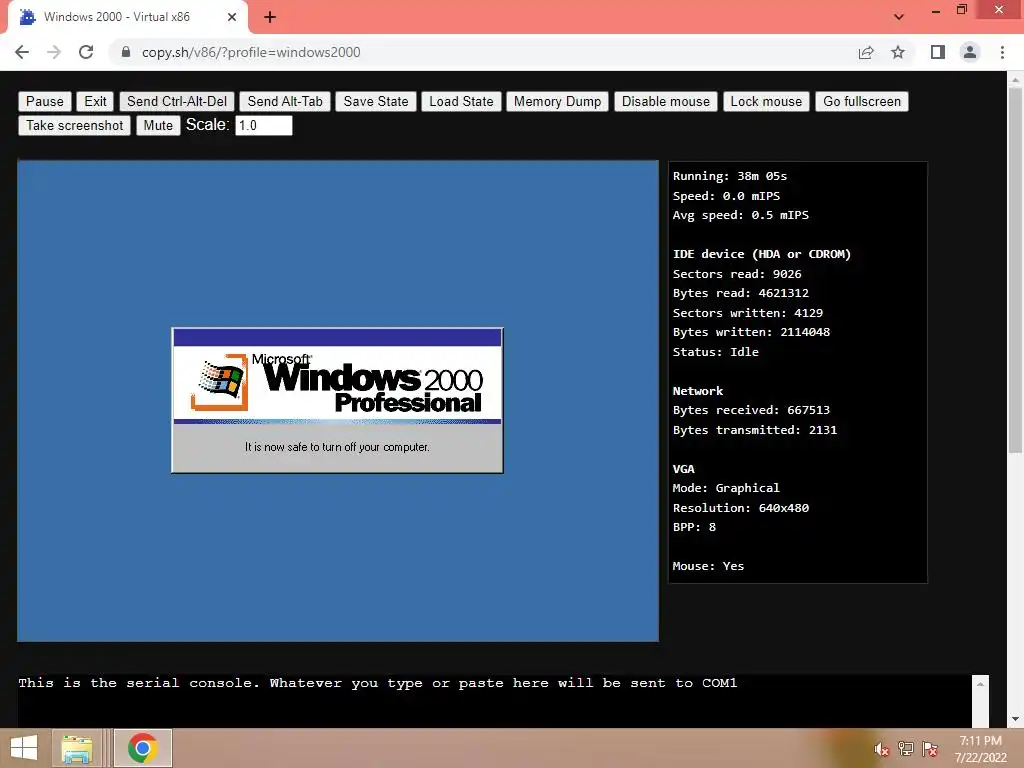Take screenshot of the emulator
Viewport: 1024px width, 768px height.
pos(74,125)
